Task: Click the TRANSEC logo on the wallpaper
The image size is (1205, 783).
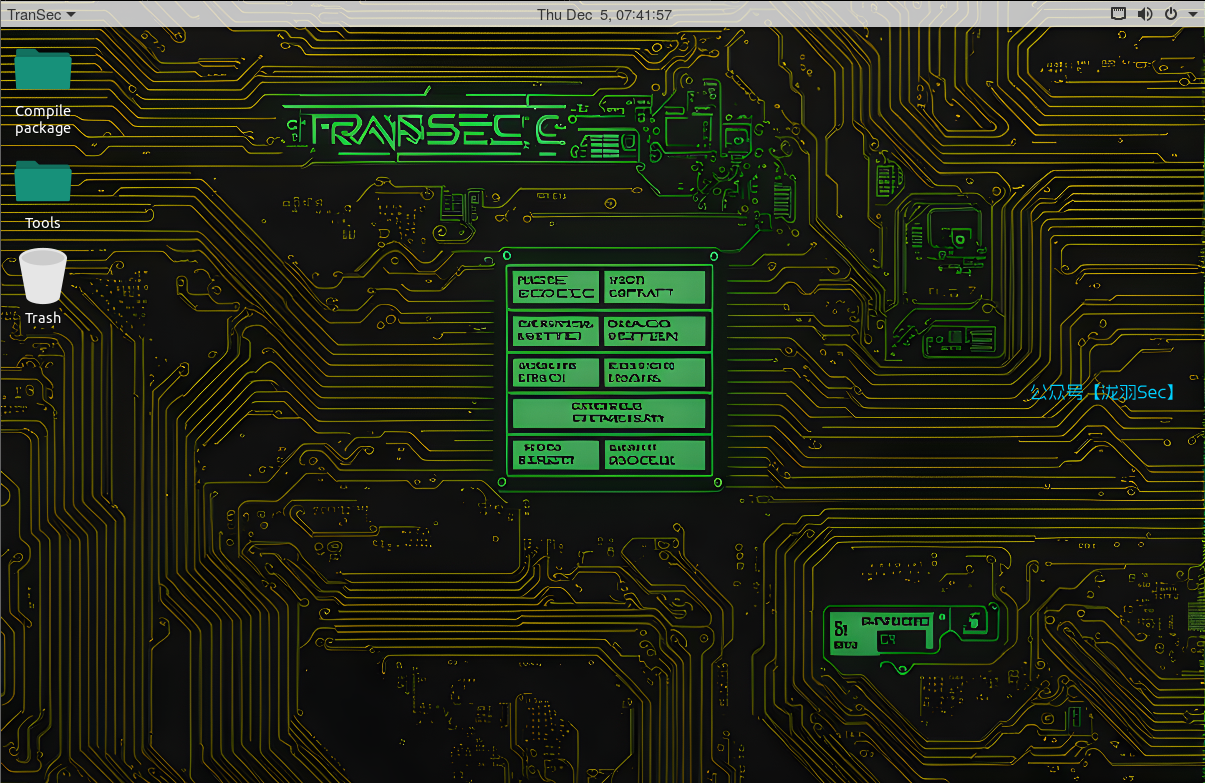Action: (430, 130)
